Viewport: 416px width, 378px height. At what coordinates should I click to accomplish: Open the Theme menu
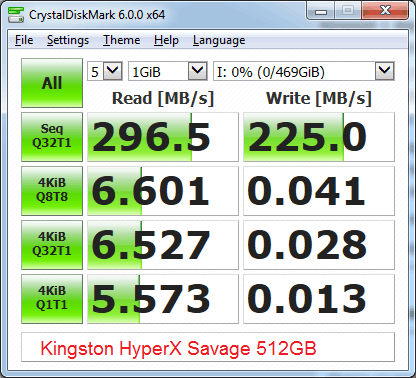coord(121,40)
